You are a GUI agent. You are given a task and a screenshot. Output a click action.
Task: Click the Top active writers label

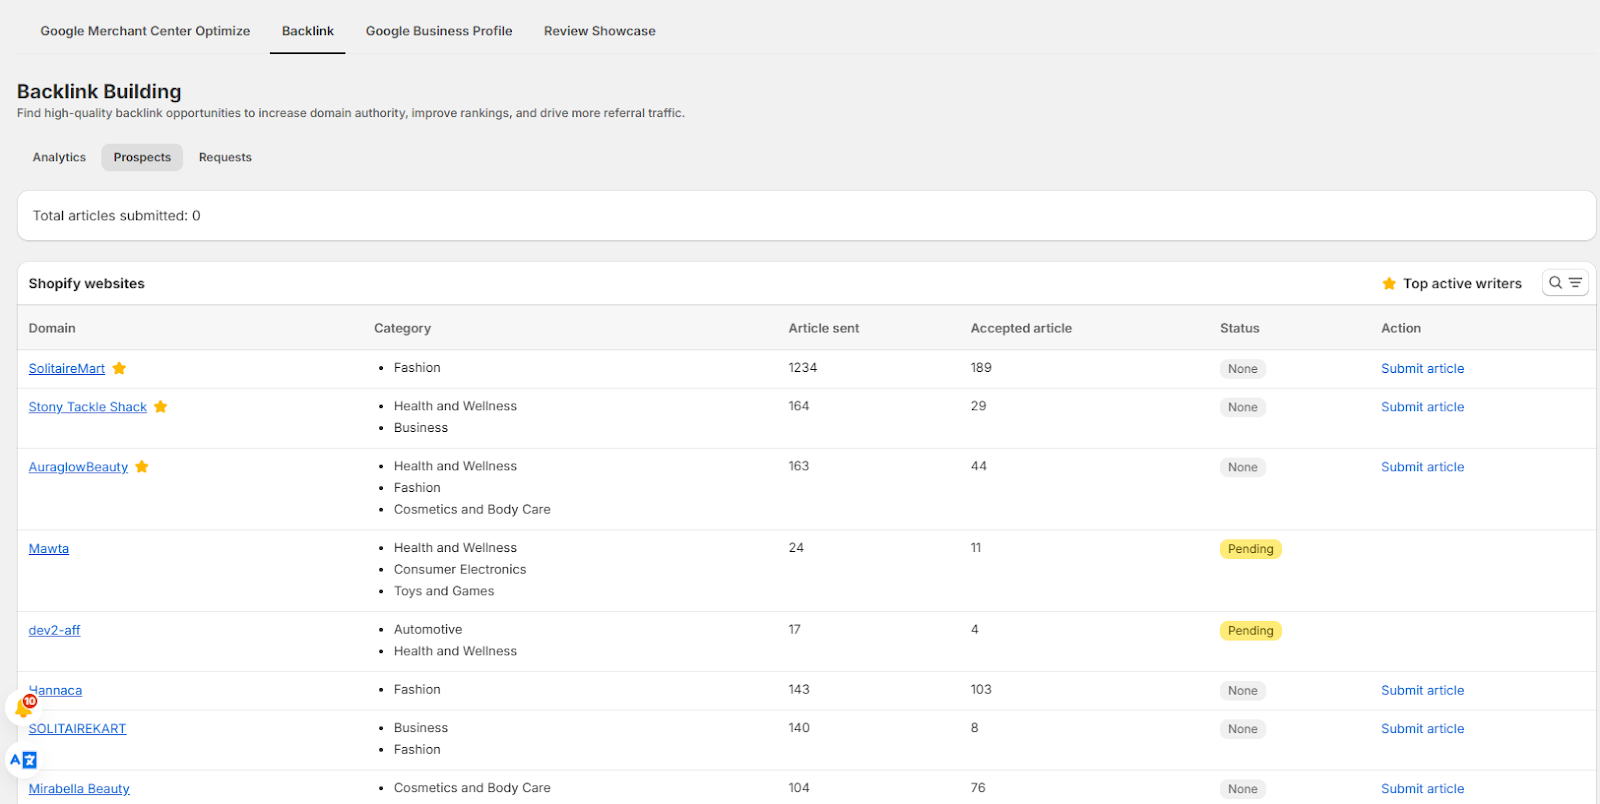pos(1462,284)
